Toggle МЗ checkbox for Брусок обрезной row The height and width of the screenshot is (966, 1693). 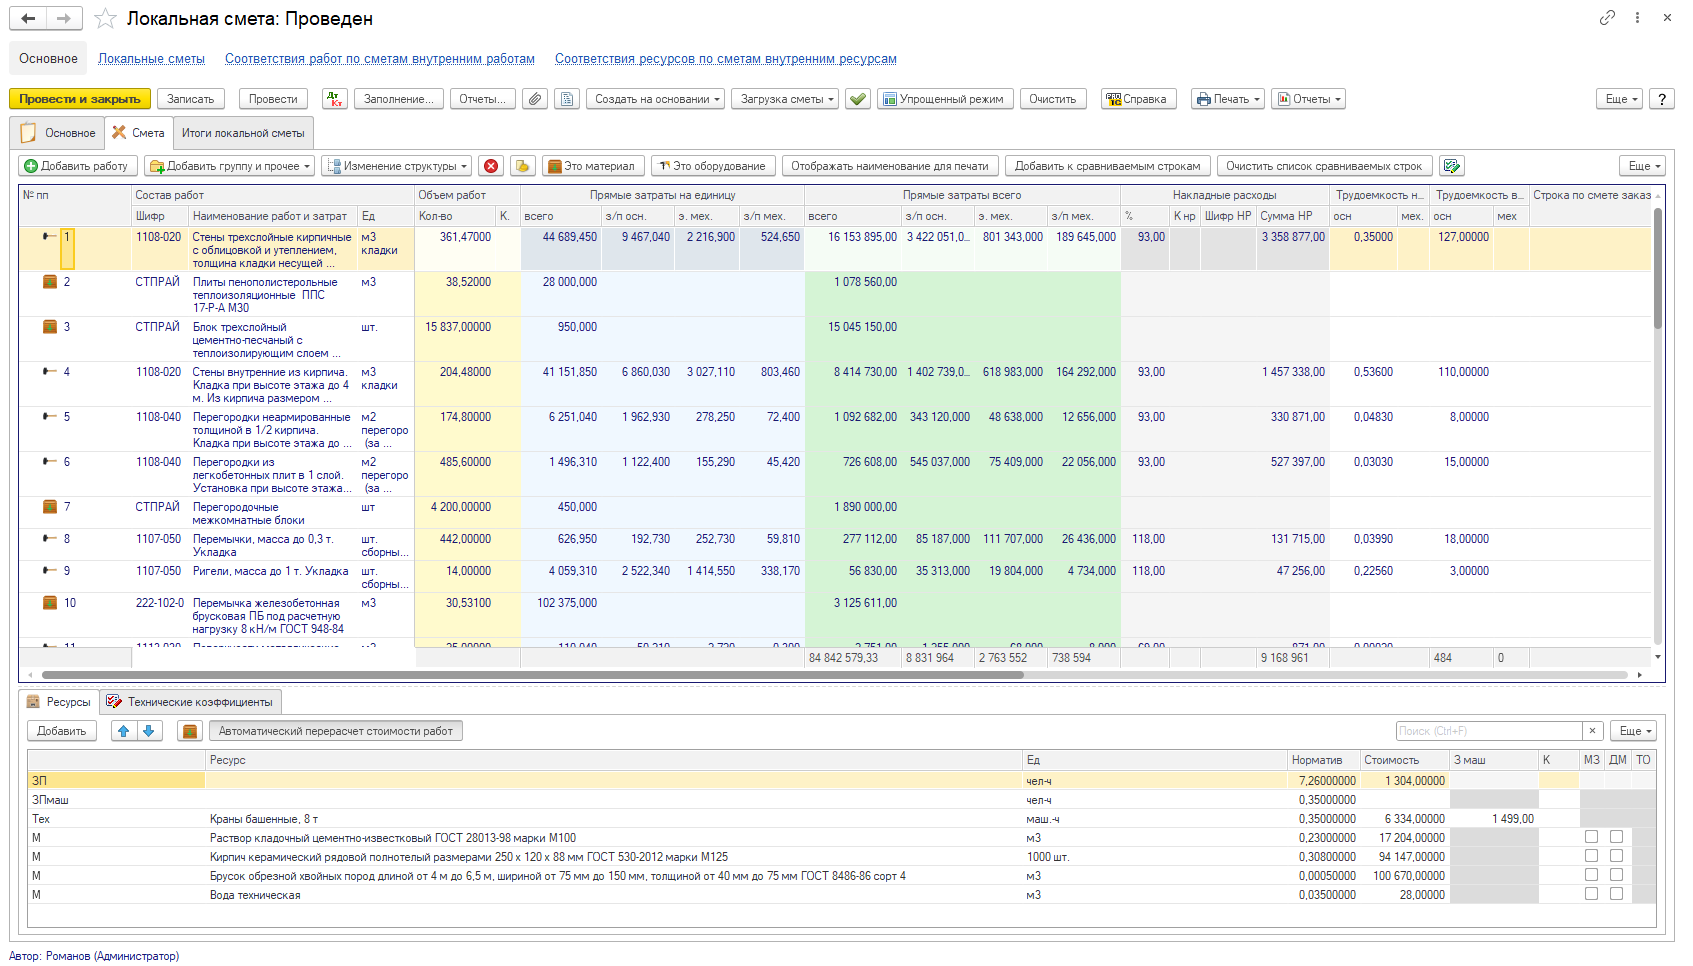coord(1591,875)
